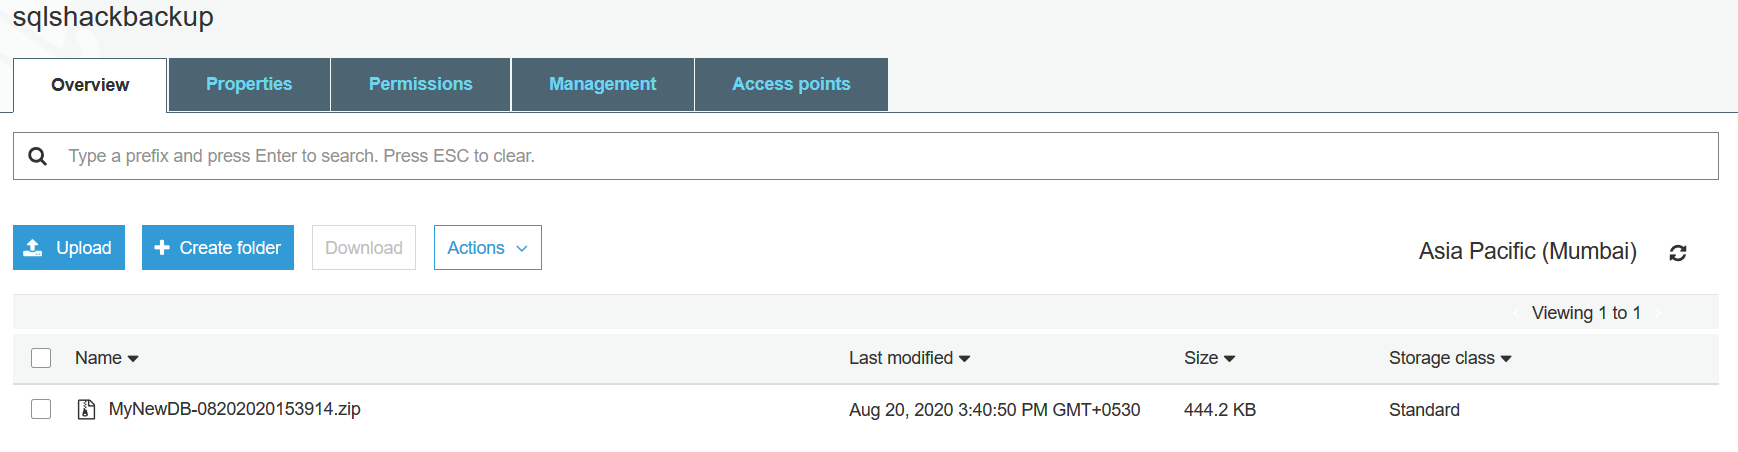Switch to the Properties tab
Viewport: 1738px width, 452px height.
pos(249,84)
